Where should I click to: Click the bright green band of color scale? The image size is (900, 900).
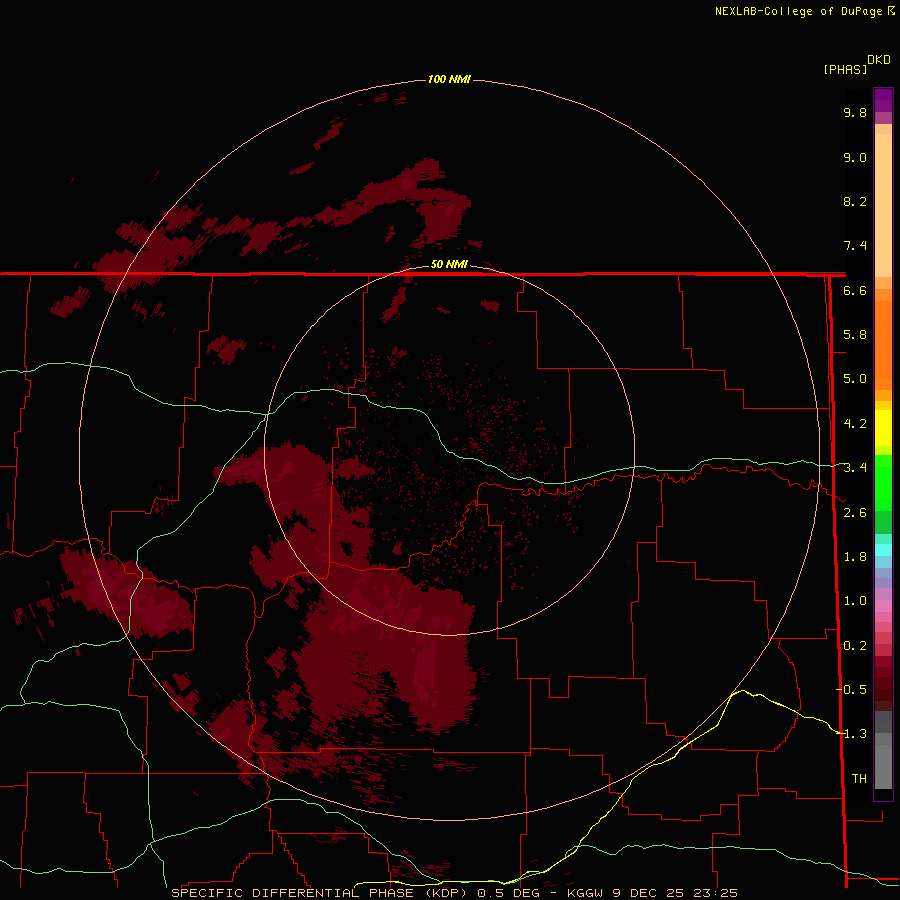(883, 483)
